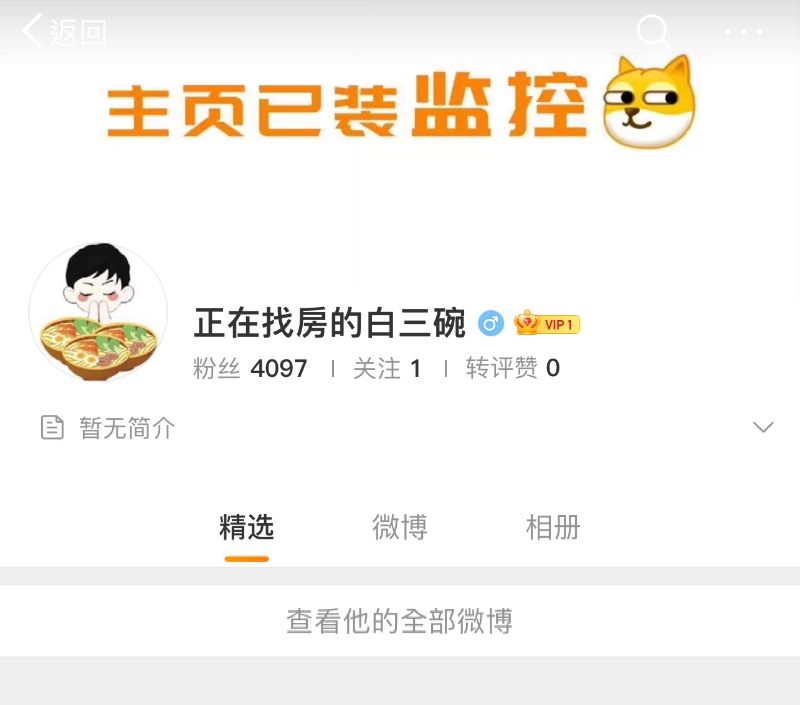The image size is (800, 705).
Task: Open the 关注 1 following list
Action: point(388,368)
